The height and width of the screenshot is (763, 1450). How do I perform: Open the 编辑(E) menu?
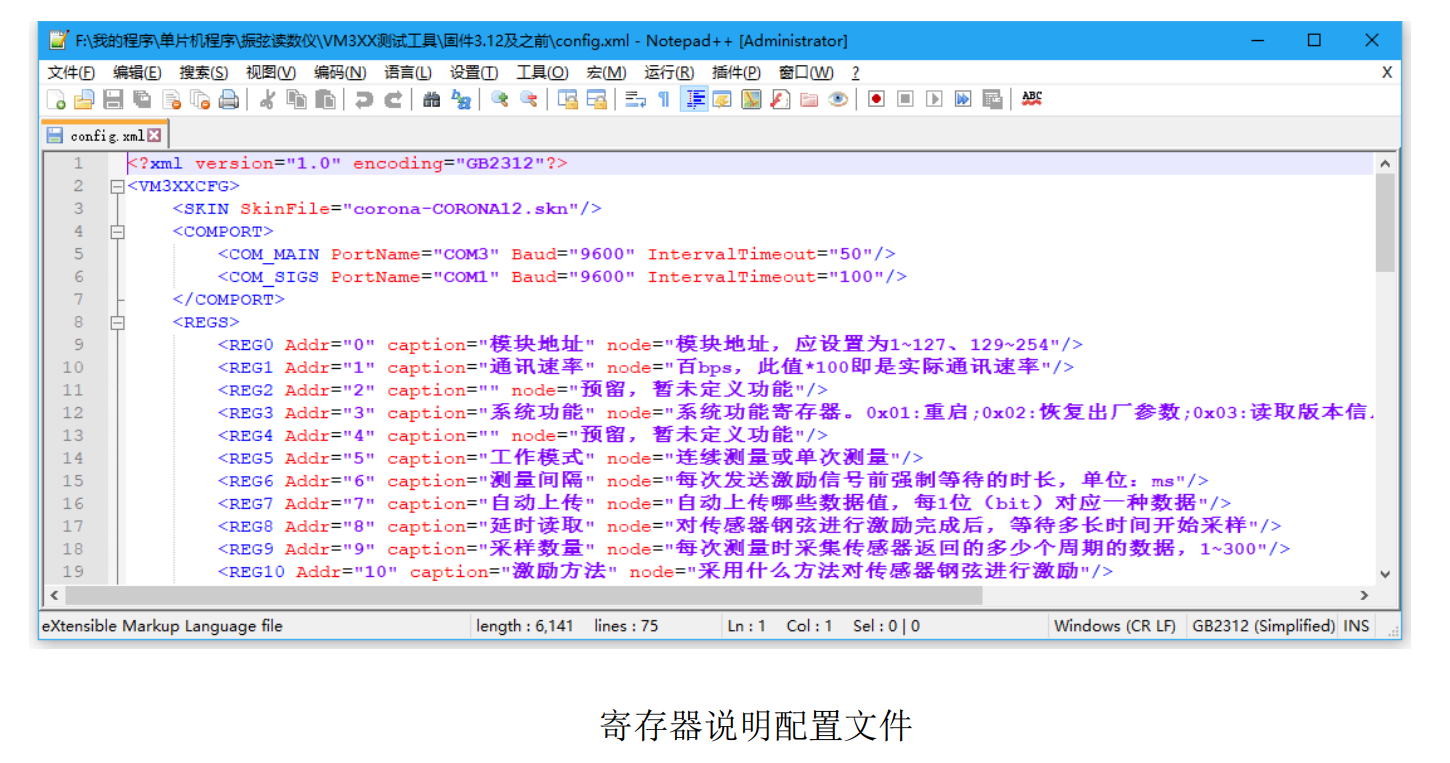pos(137,72)
